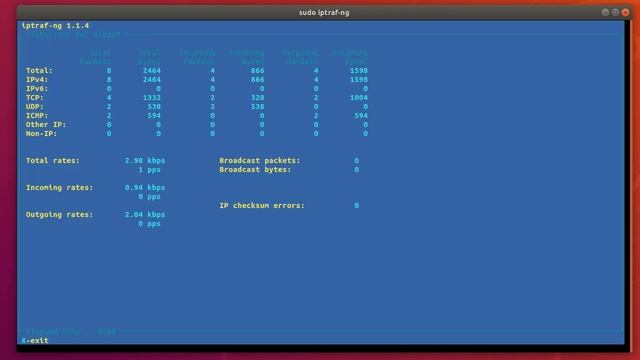Click the TCP incoming bytes value 328

point(258,98)
